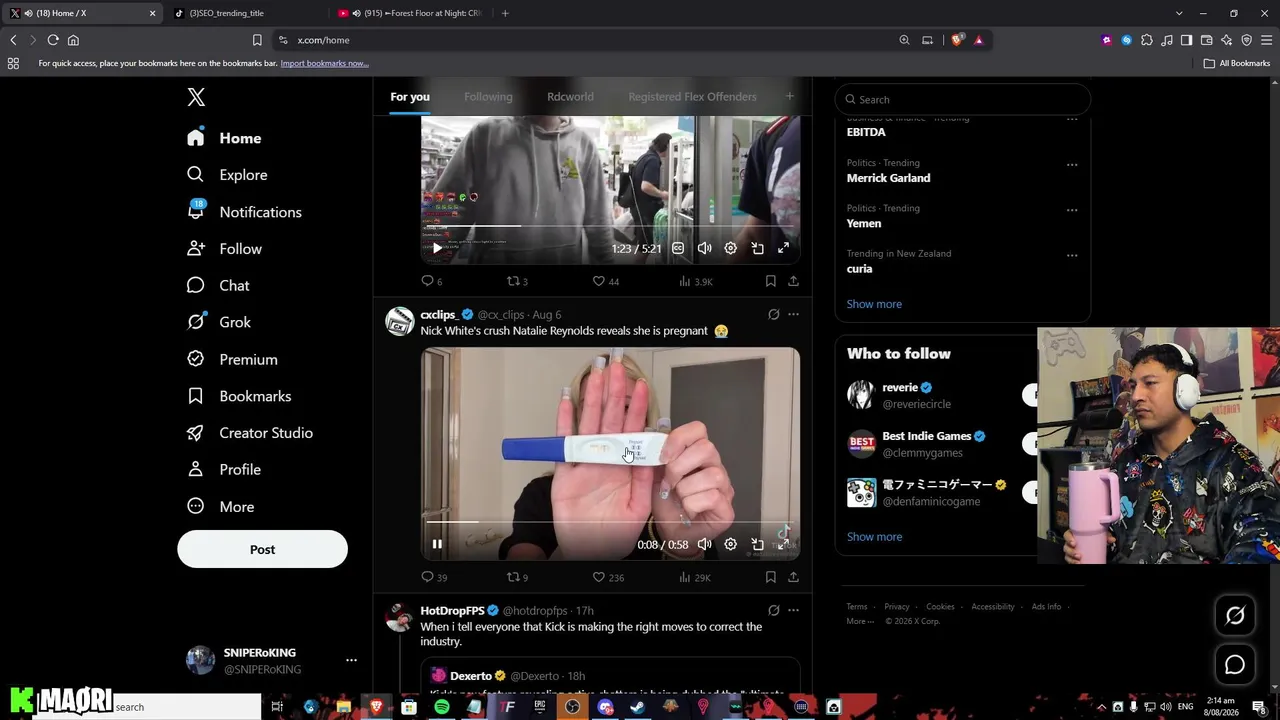Open settings gear on the cxclips video

[731, 544]
